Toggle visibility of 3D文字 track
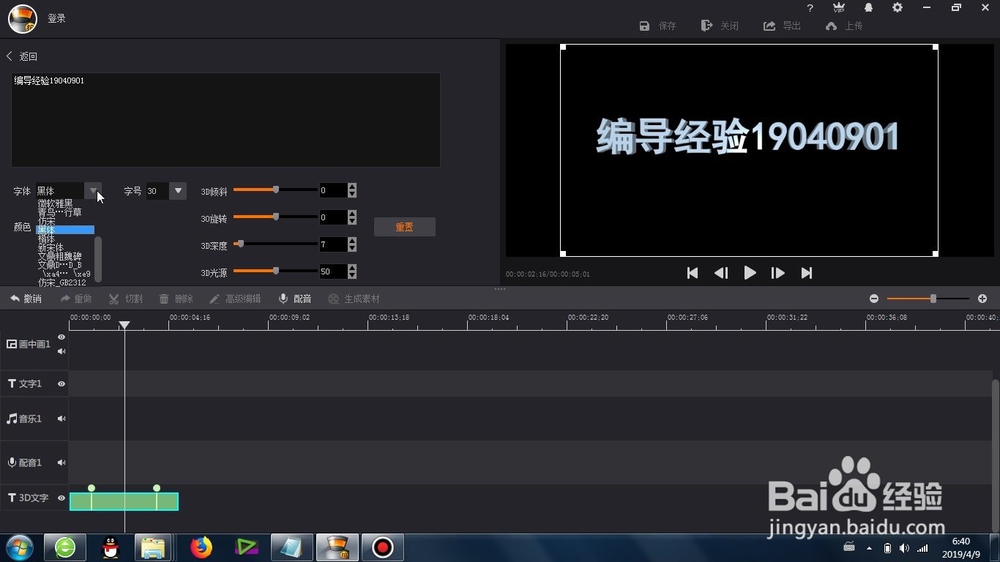 (x=61, y=498)
